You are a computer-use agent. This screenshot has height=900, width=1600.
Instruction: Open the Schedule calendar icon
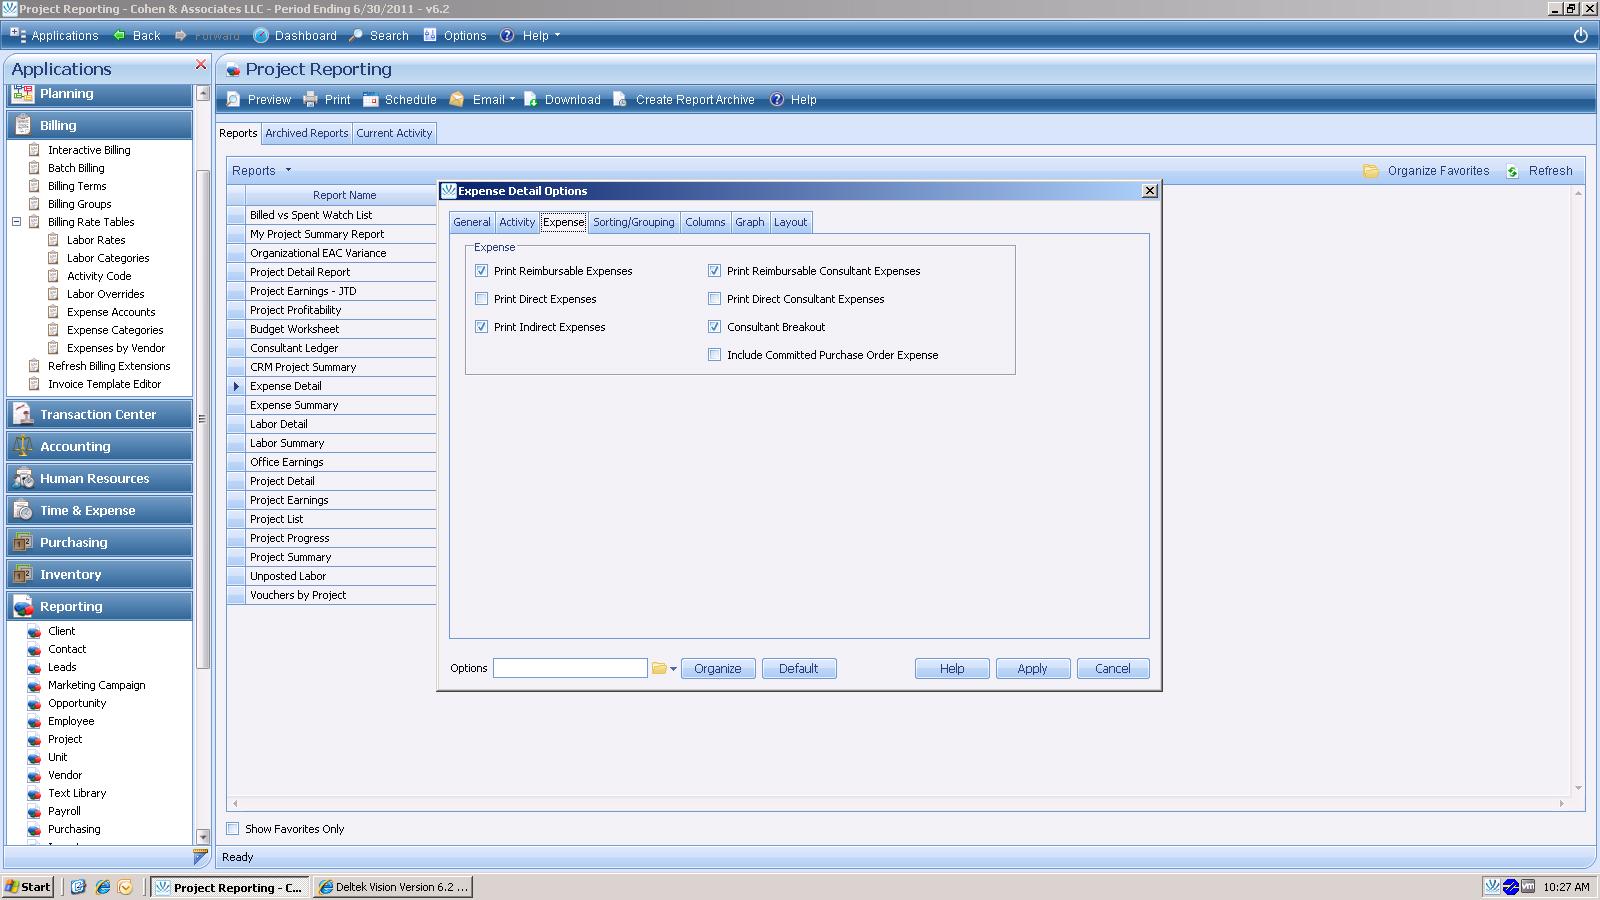[371, 100]
